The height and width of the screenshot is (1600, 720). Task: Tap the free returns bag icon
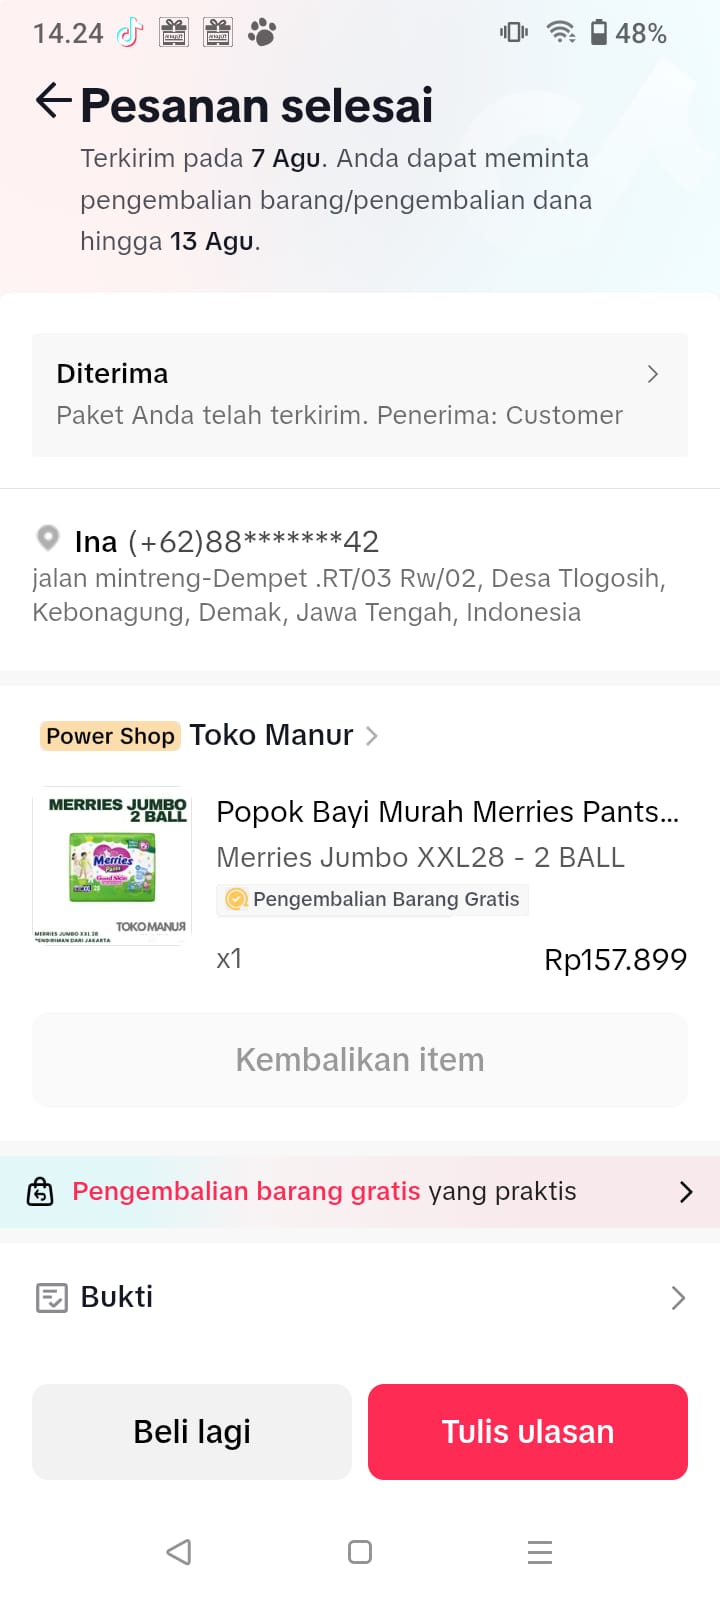coord(40,1191)
